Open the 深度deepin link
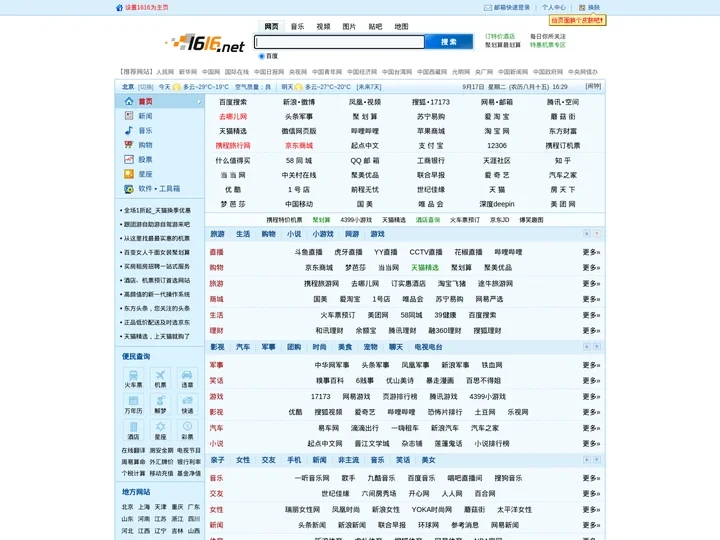Screen dimensions: 720x540 click(x=497, y=204)
